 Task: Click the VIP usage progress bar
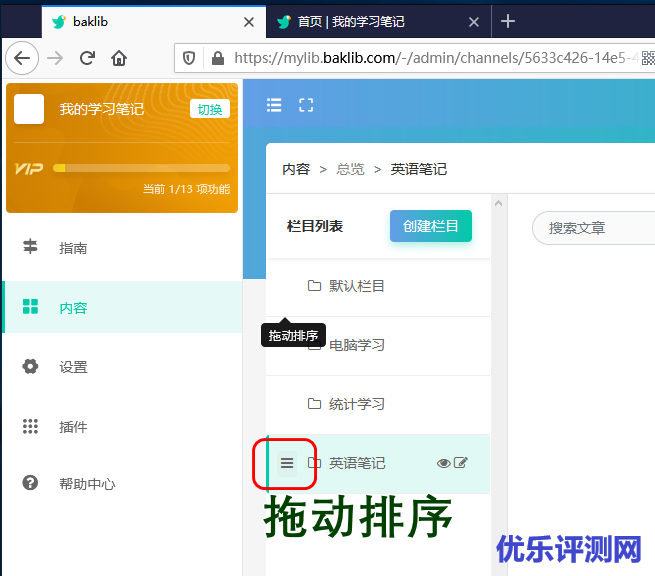click(x=141, y=168)
